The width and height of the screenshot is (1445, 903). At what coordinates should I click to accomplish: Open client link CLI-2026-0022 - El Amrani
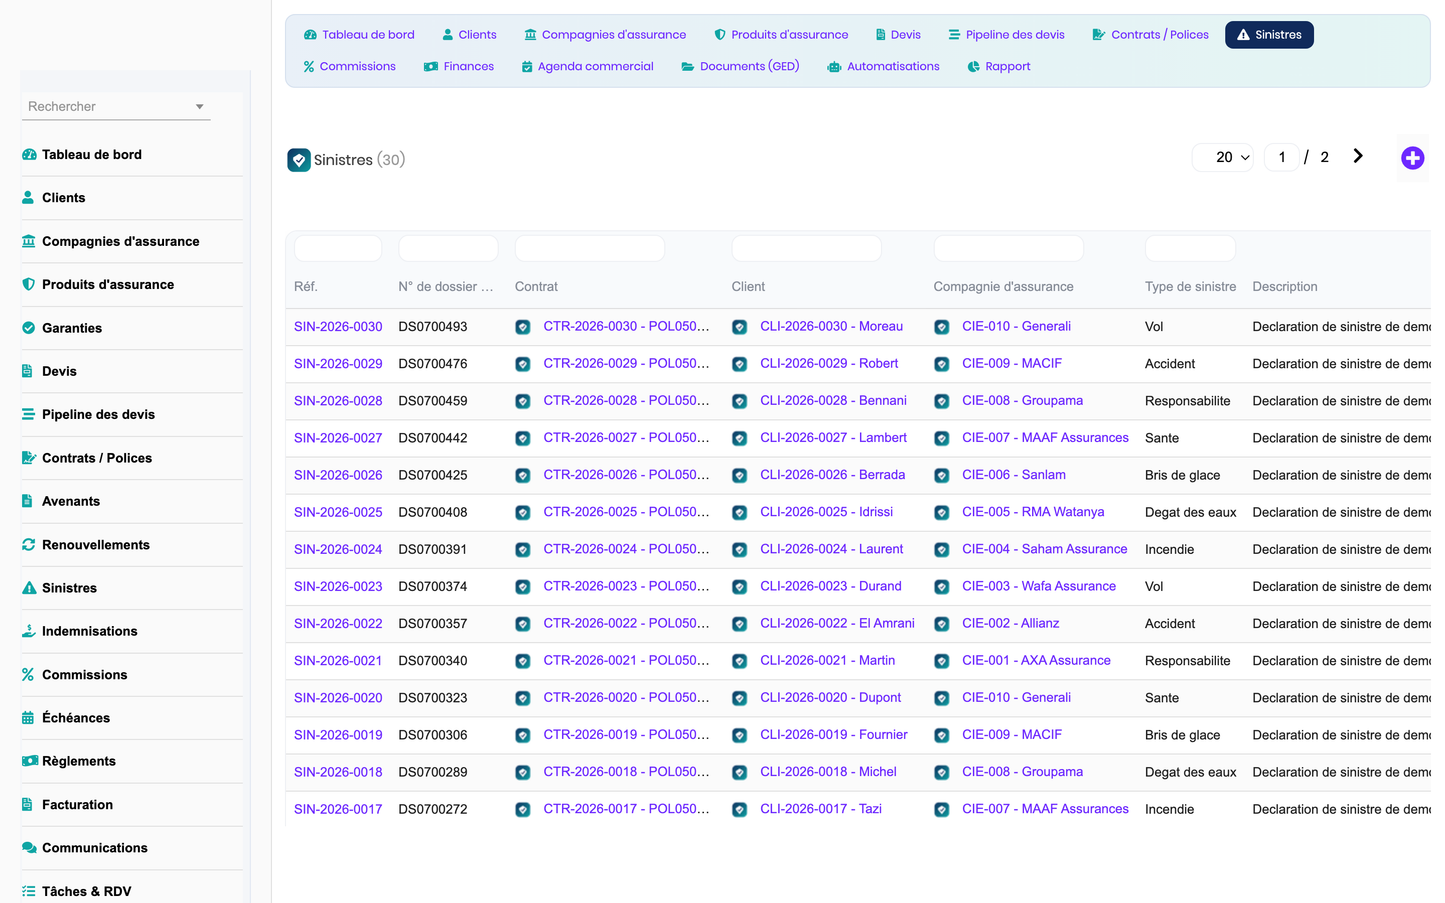point(837,623)
